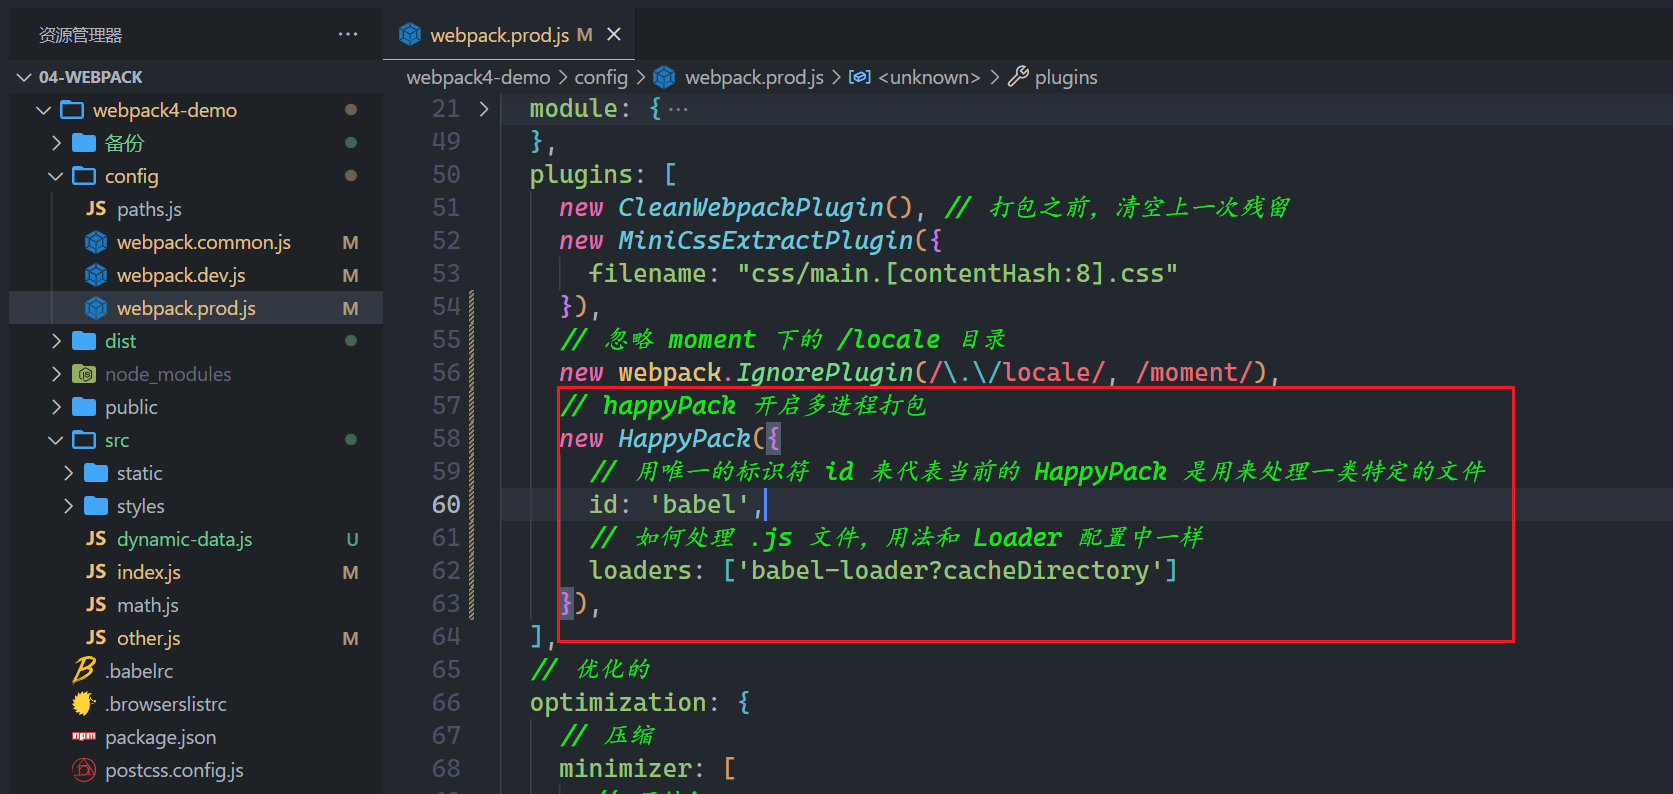Click the public folder icon
Viewport: 1673px width, 794px height.
(84, 407)
